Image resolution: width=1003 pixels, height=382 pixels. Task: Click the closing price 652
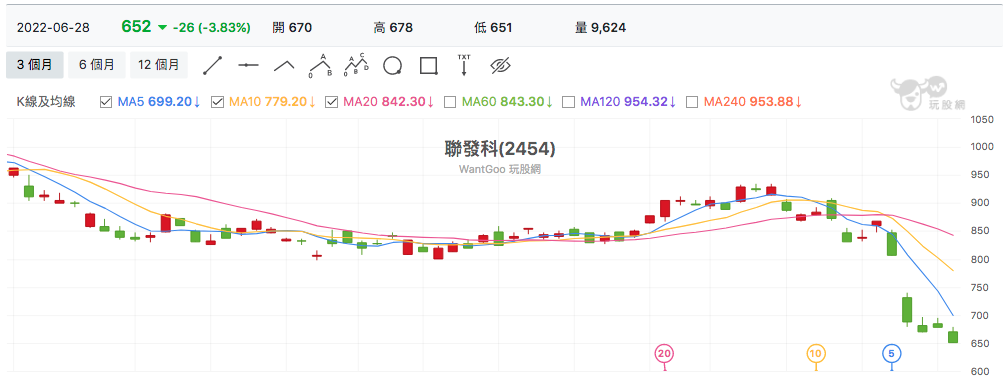(136, 27)
